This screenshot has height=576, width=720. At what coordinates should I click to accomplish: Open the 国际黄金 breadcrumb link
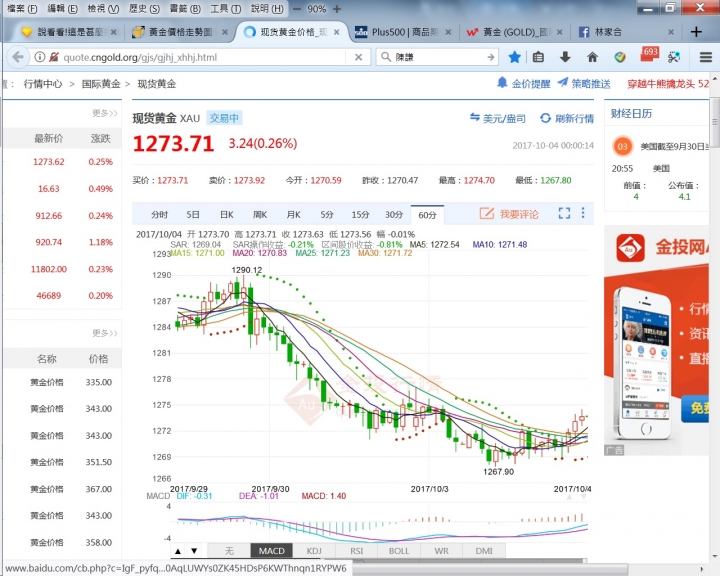point(101,84)
